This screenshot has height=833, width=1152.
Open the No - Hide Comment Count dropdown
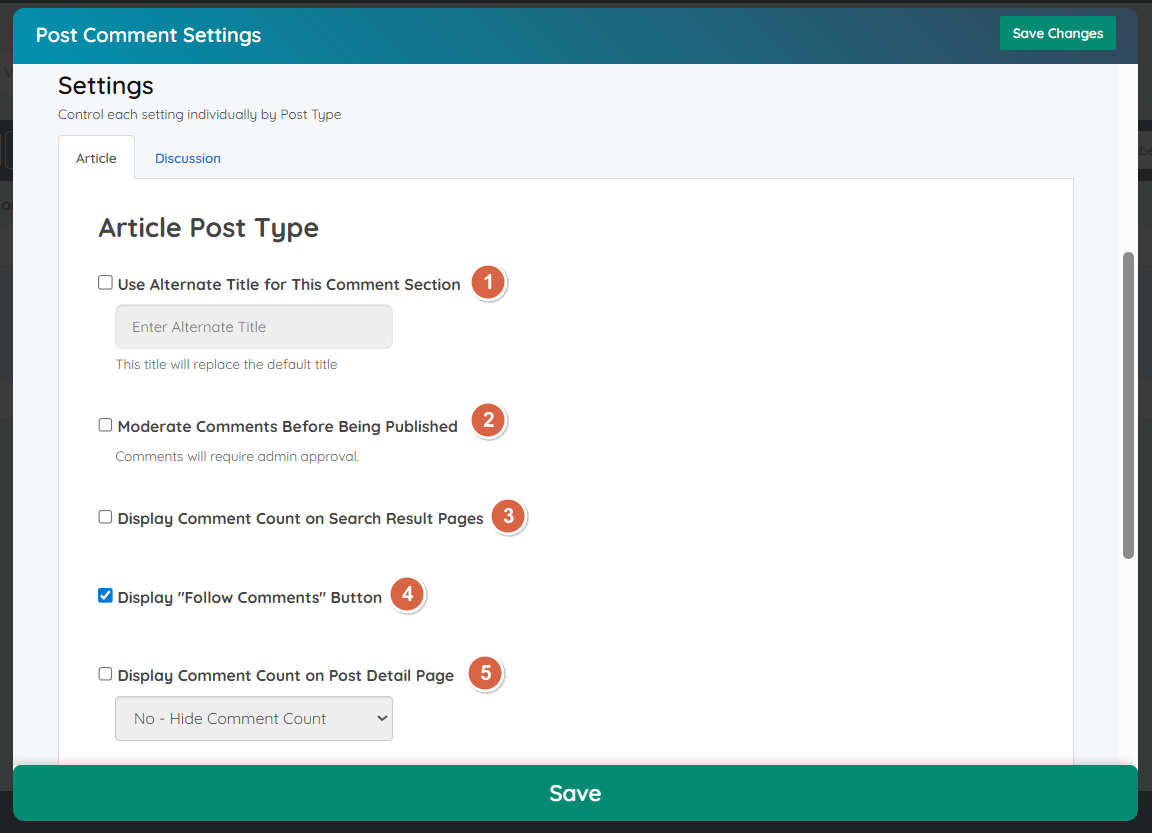pyautogui.click(x=253, y=718)
